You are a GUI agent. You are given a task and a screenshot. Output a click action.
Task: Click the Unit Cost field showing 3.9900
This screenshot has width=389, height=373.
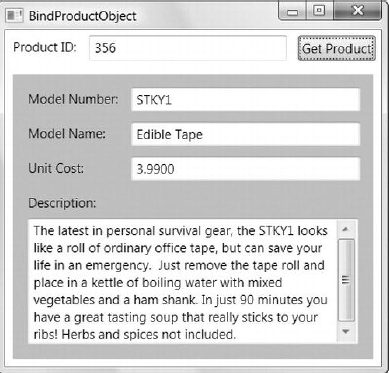click(246, 169)
